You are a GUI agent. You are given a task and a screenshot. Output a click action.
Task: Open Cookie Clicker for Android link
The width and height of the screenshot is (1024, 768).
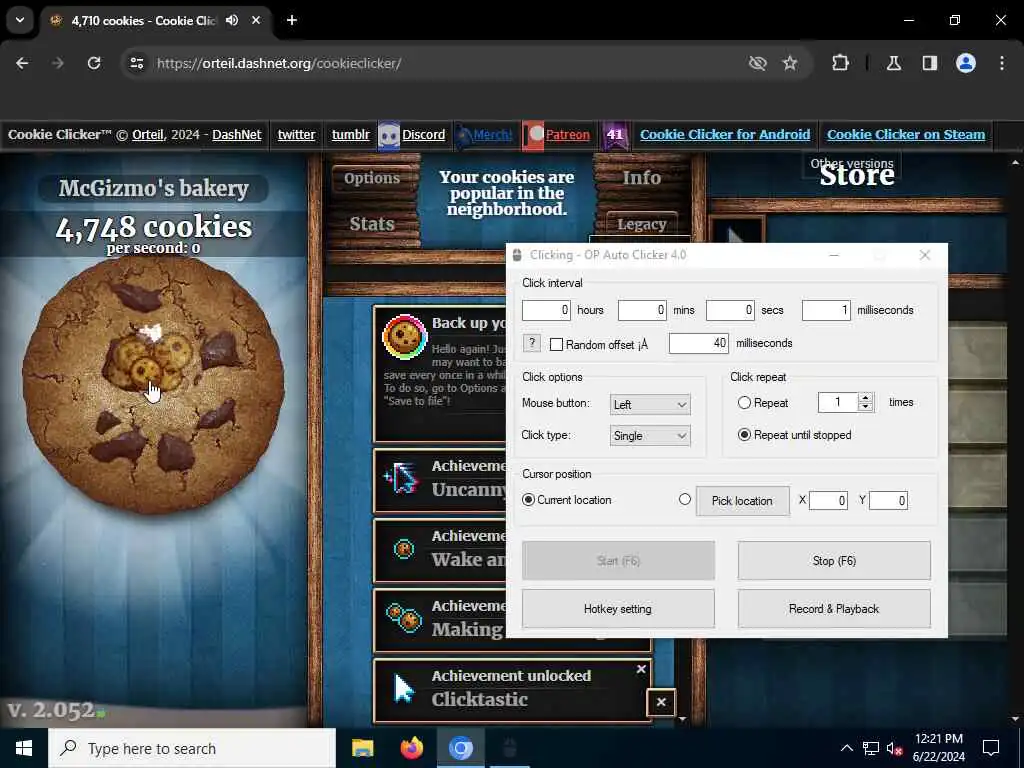tap(725, 135)
